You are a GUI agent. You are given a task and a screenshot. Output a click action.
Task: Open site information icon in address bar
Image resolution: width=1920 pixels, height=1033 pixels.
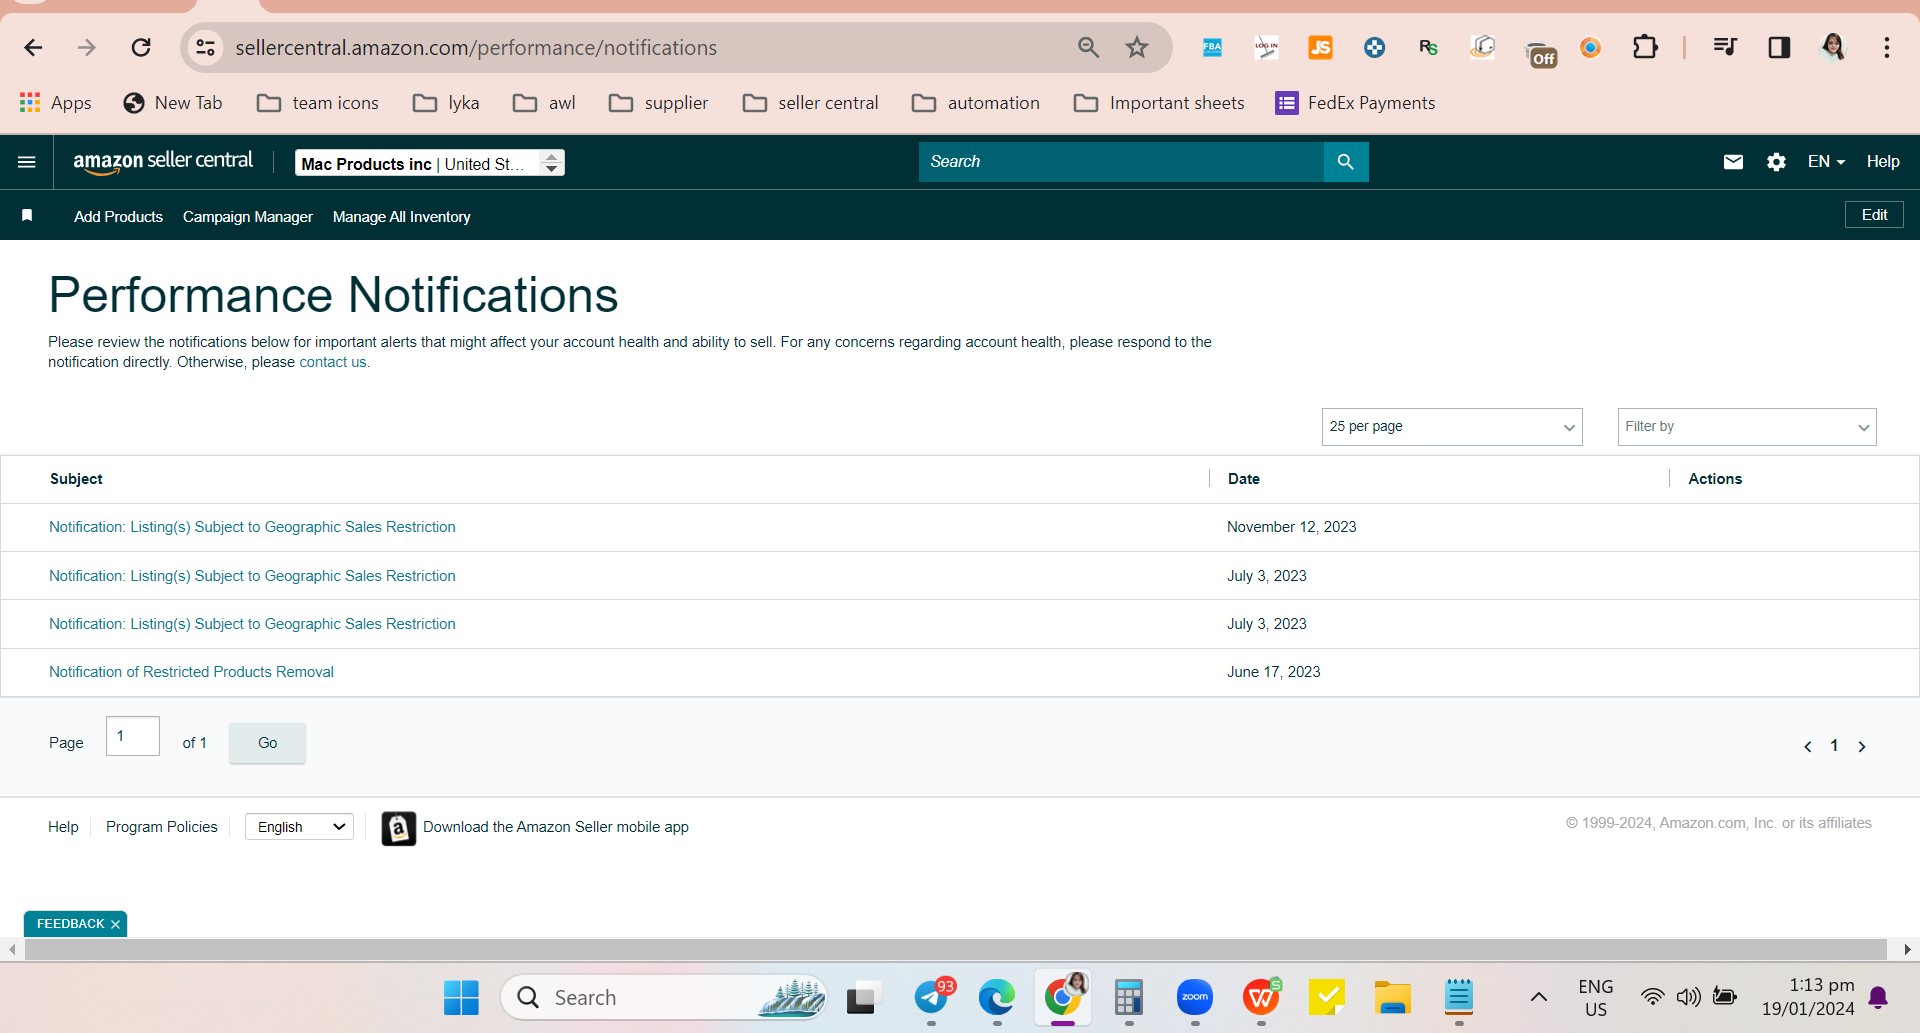click(x=206, y=47)
